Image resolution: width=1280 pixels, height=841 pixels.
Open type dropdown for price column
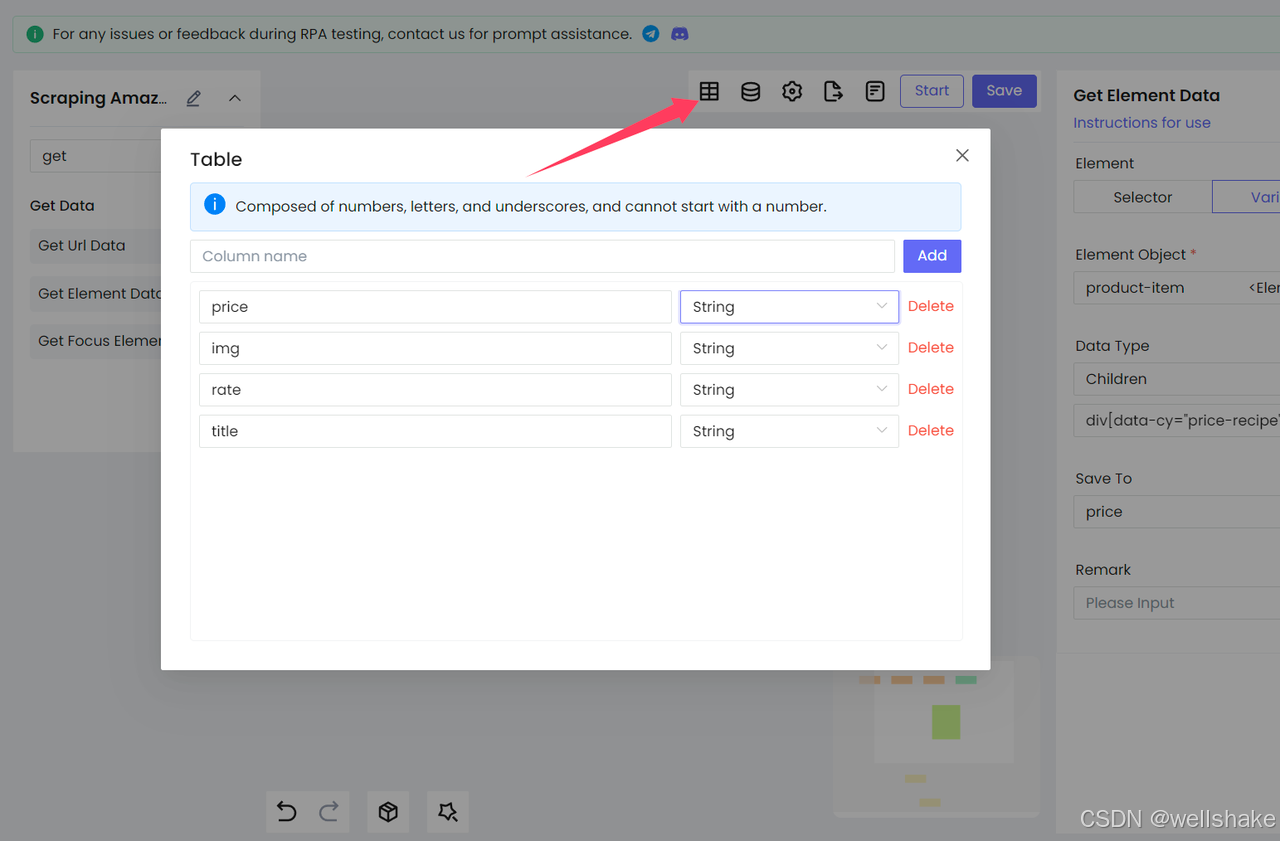point(789,307)
